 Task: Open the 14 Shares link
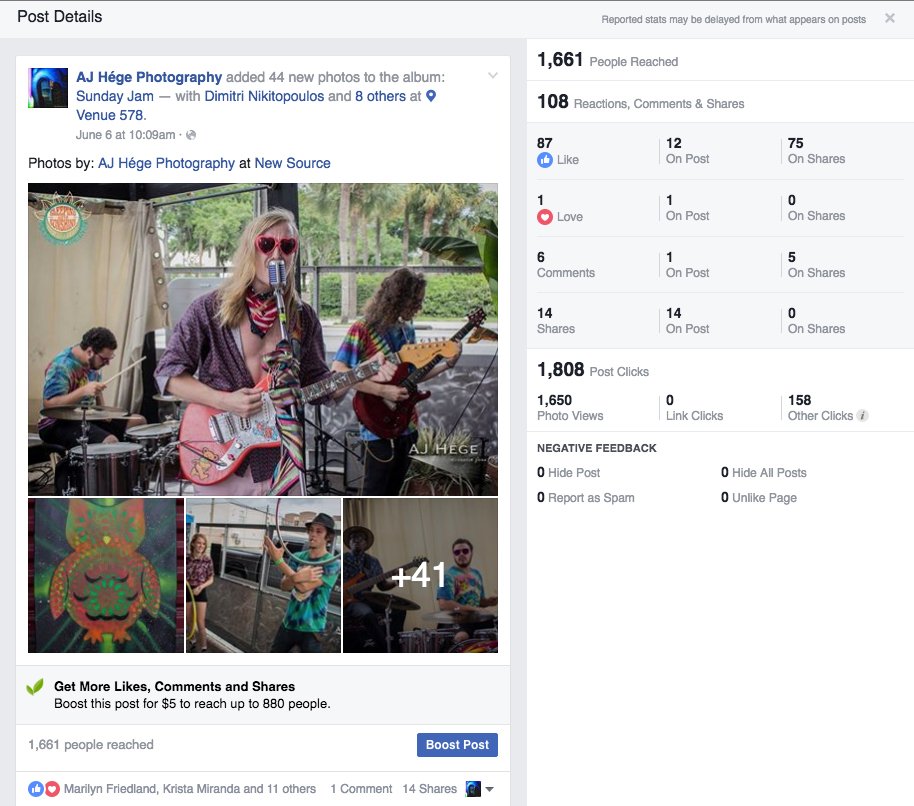pos(430,789)
